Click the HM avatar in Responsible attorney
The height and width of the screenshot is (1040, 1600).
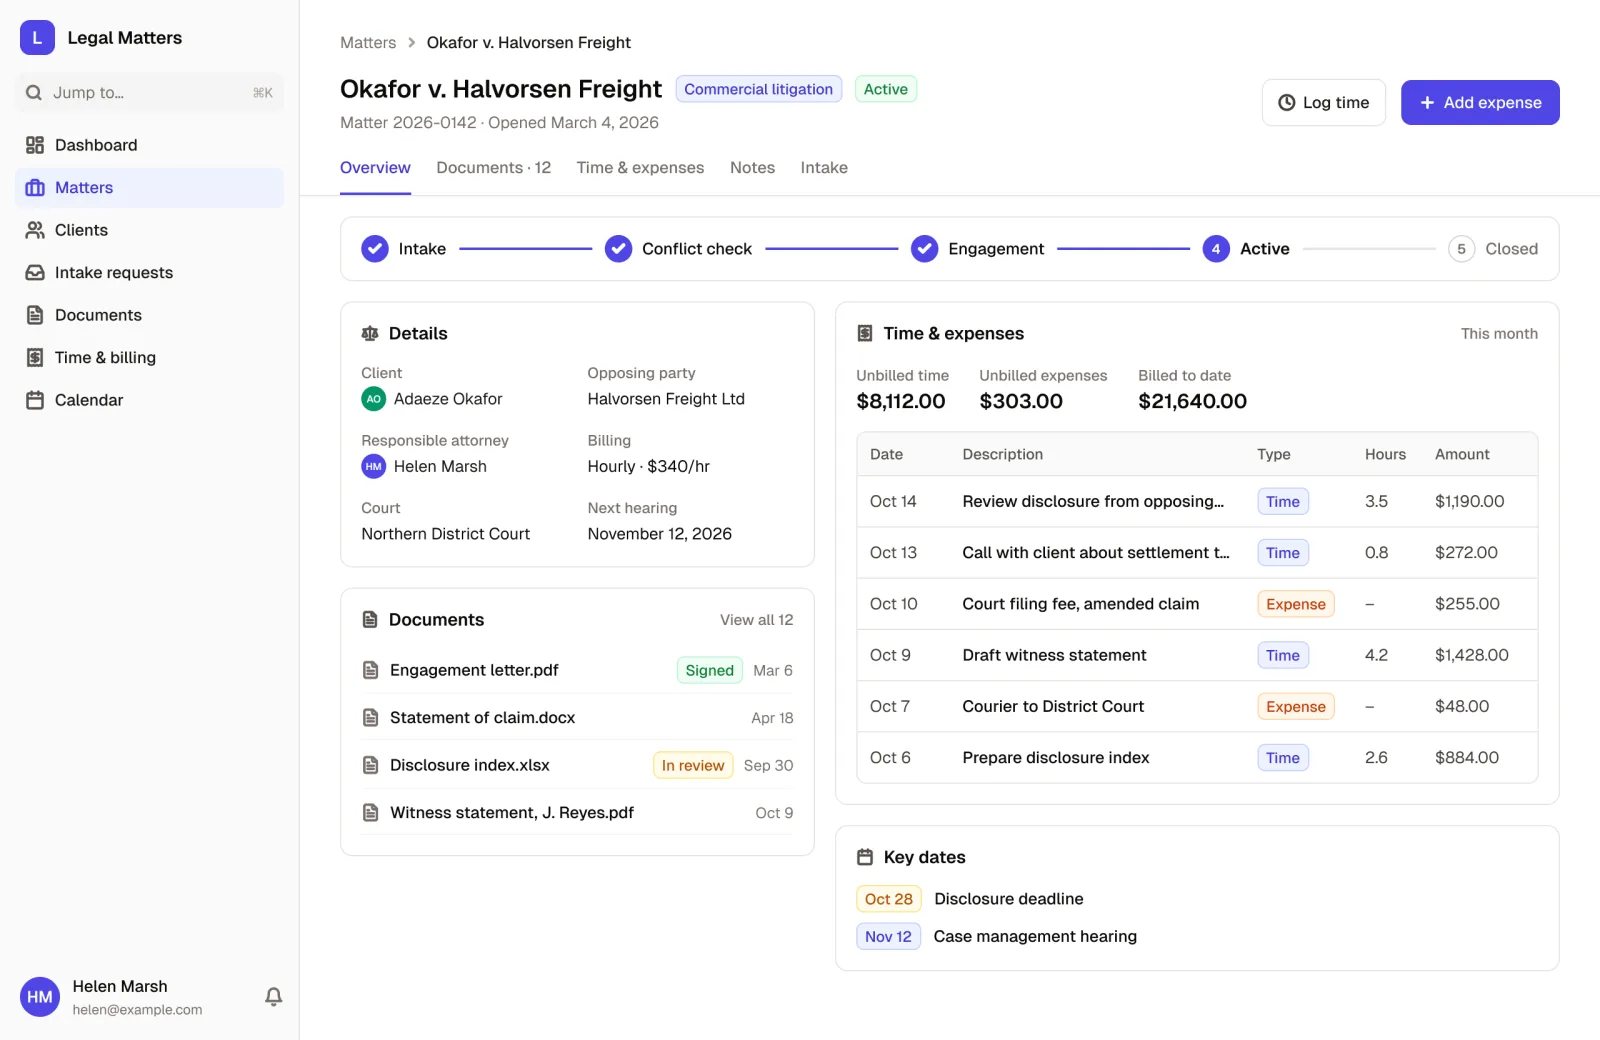(x=374, y=466)
